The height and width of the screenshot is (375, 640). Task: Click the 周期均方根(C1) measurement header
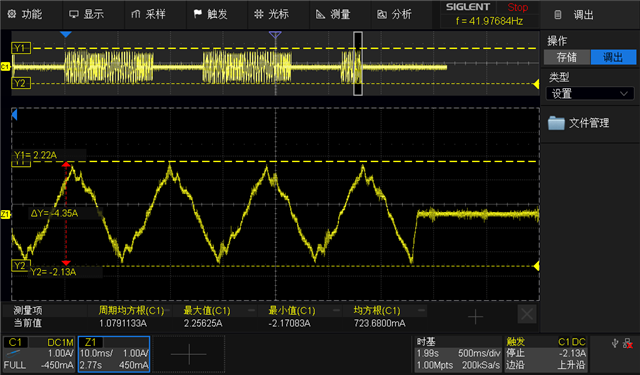(x=131, y=311)
